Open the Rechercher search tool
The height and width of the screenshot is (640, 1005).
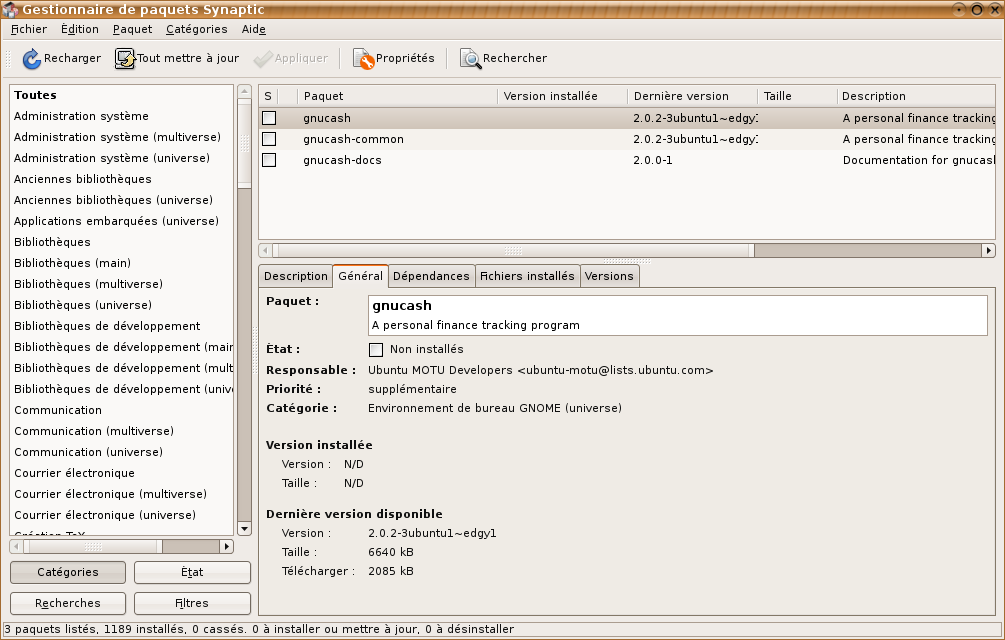pyautogui.click(x=504, y=58)
